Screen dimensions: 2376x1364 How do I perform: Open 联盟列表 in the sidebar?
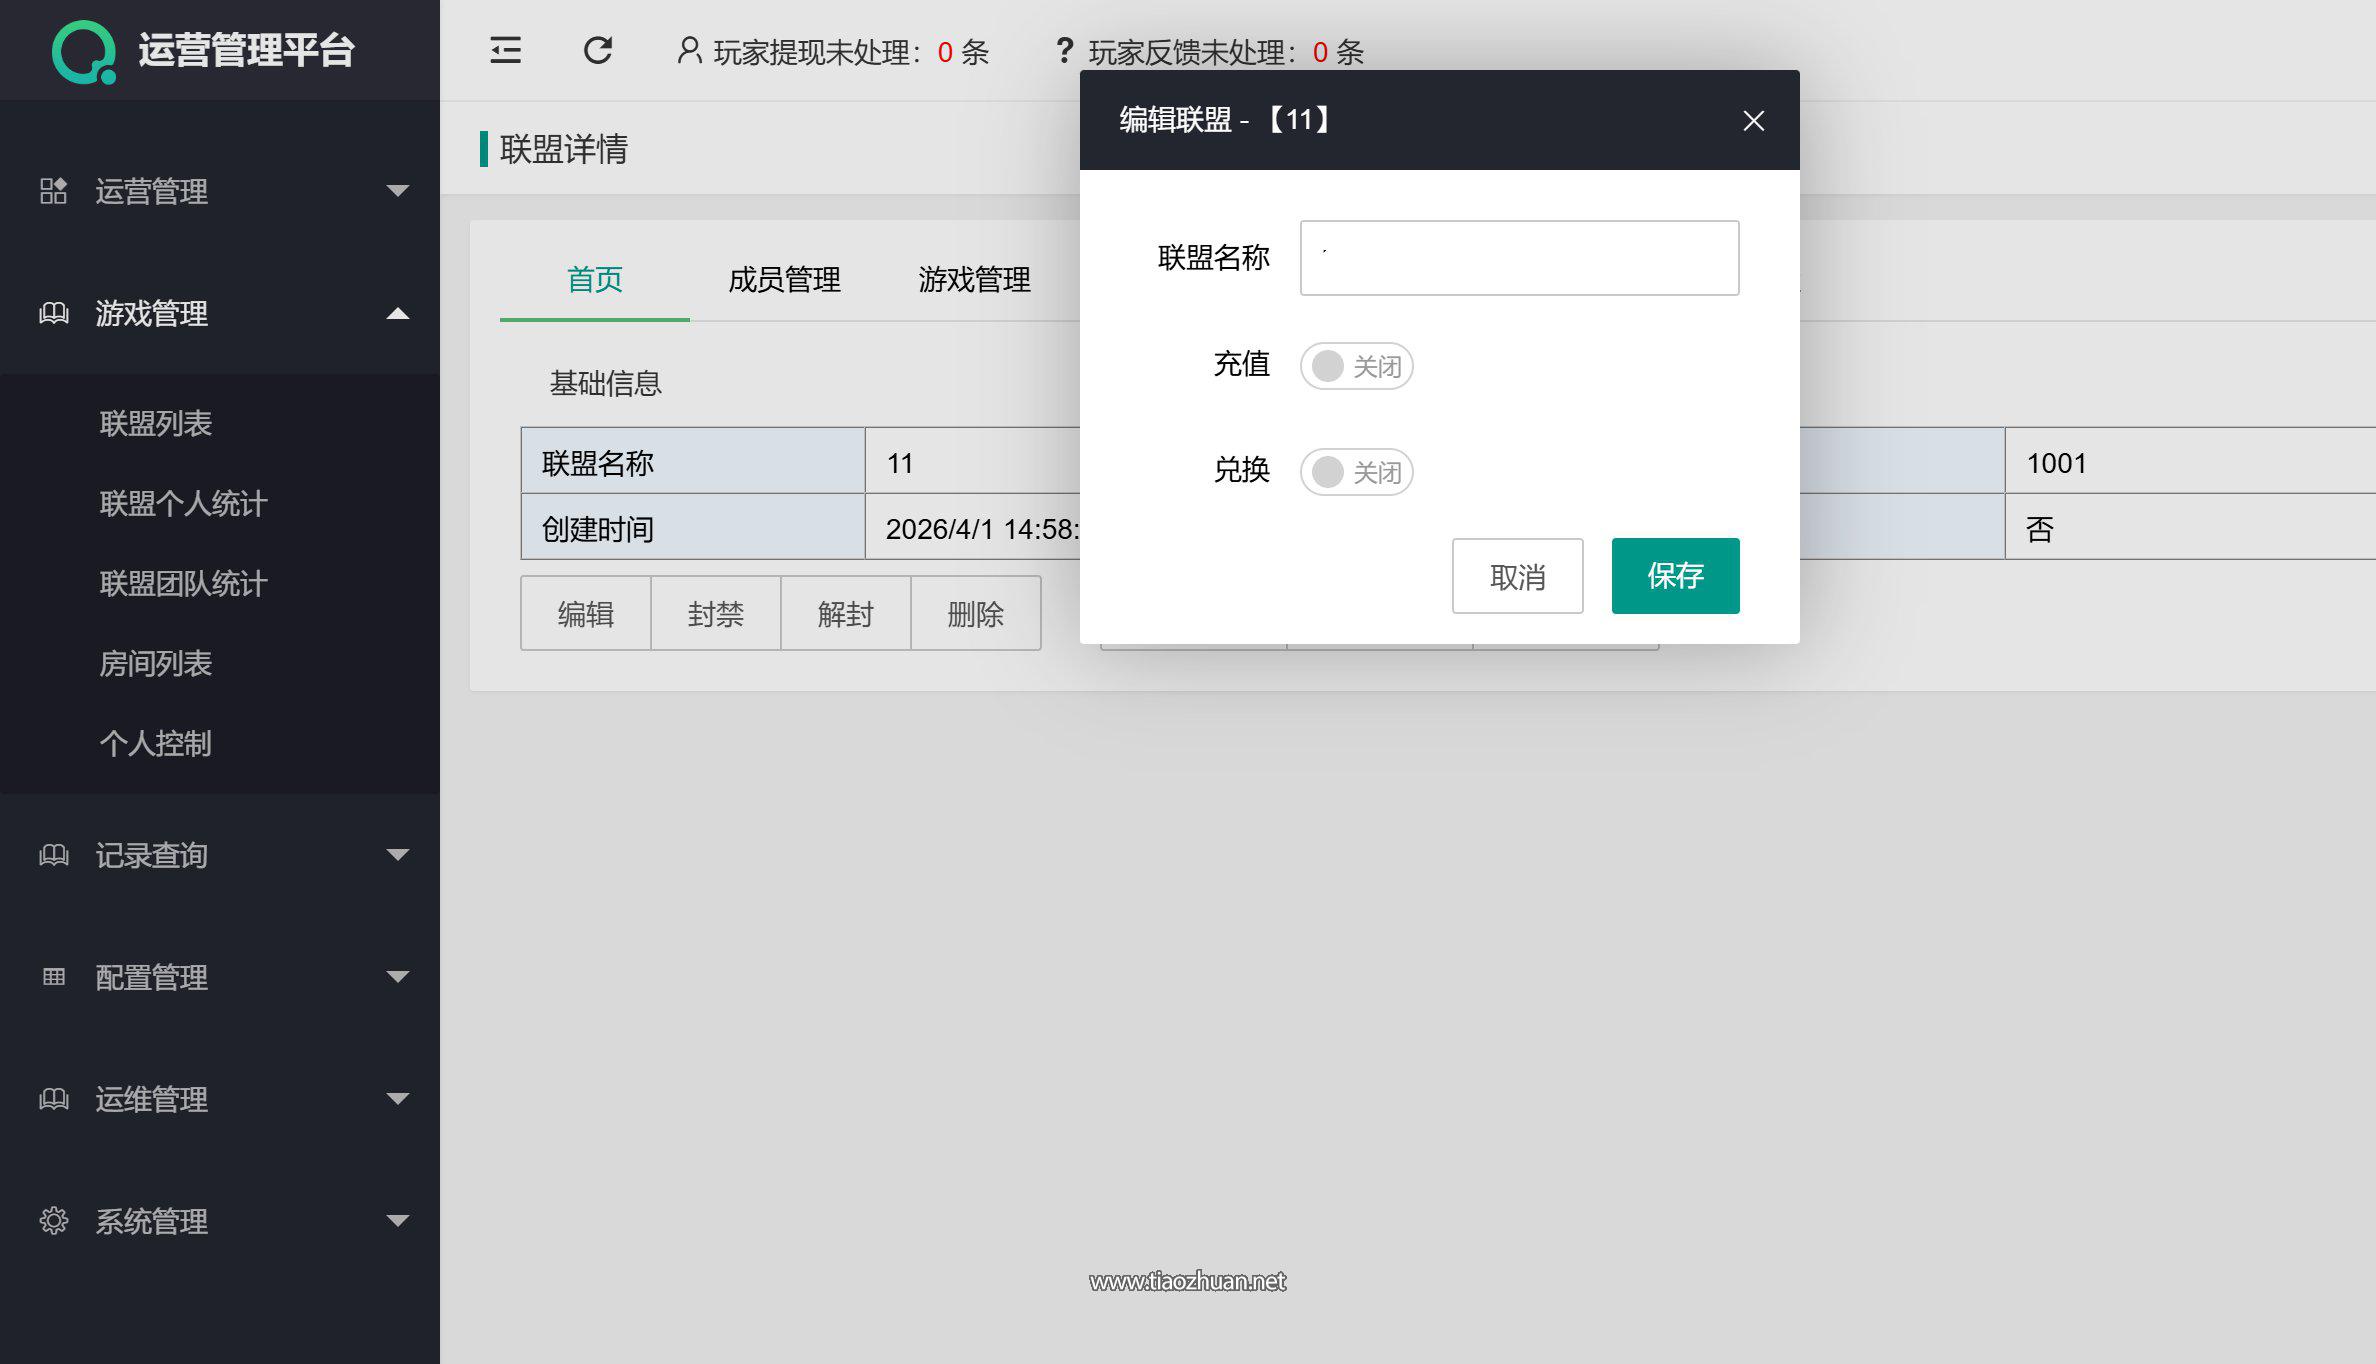[x=156, y=423]
